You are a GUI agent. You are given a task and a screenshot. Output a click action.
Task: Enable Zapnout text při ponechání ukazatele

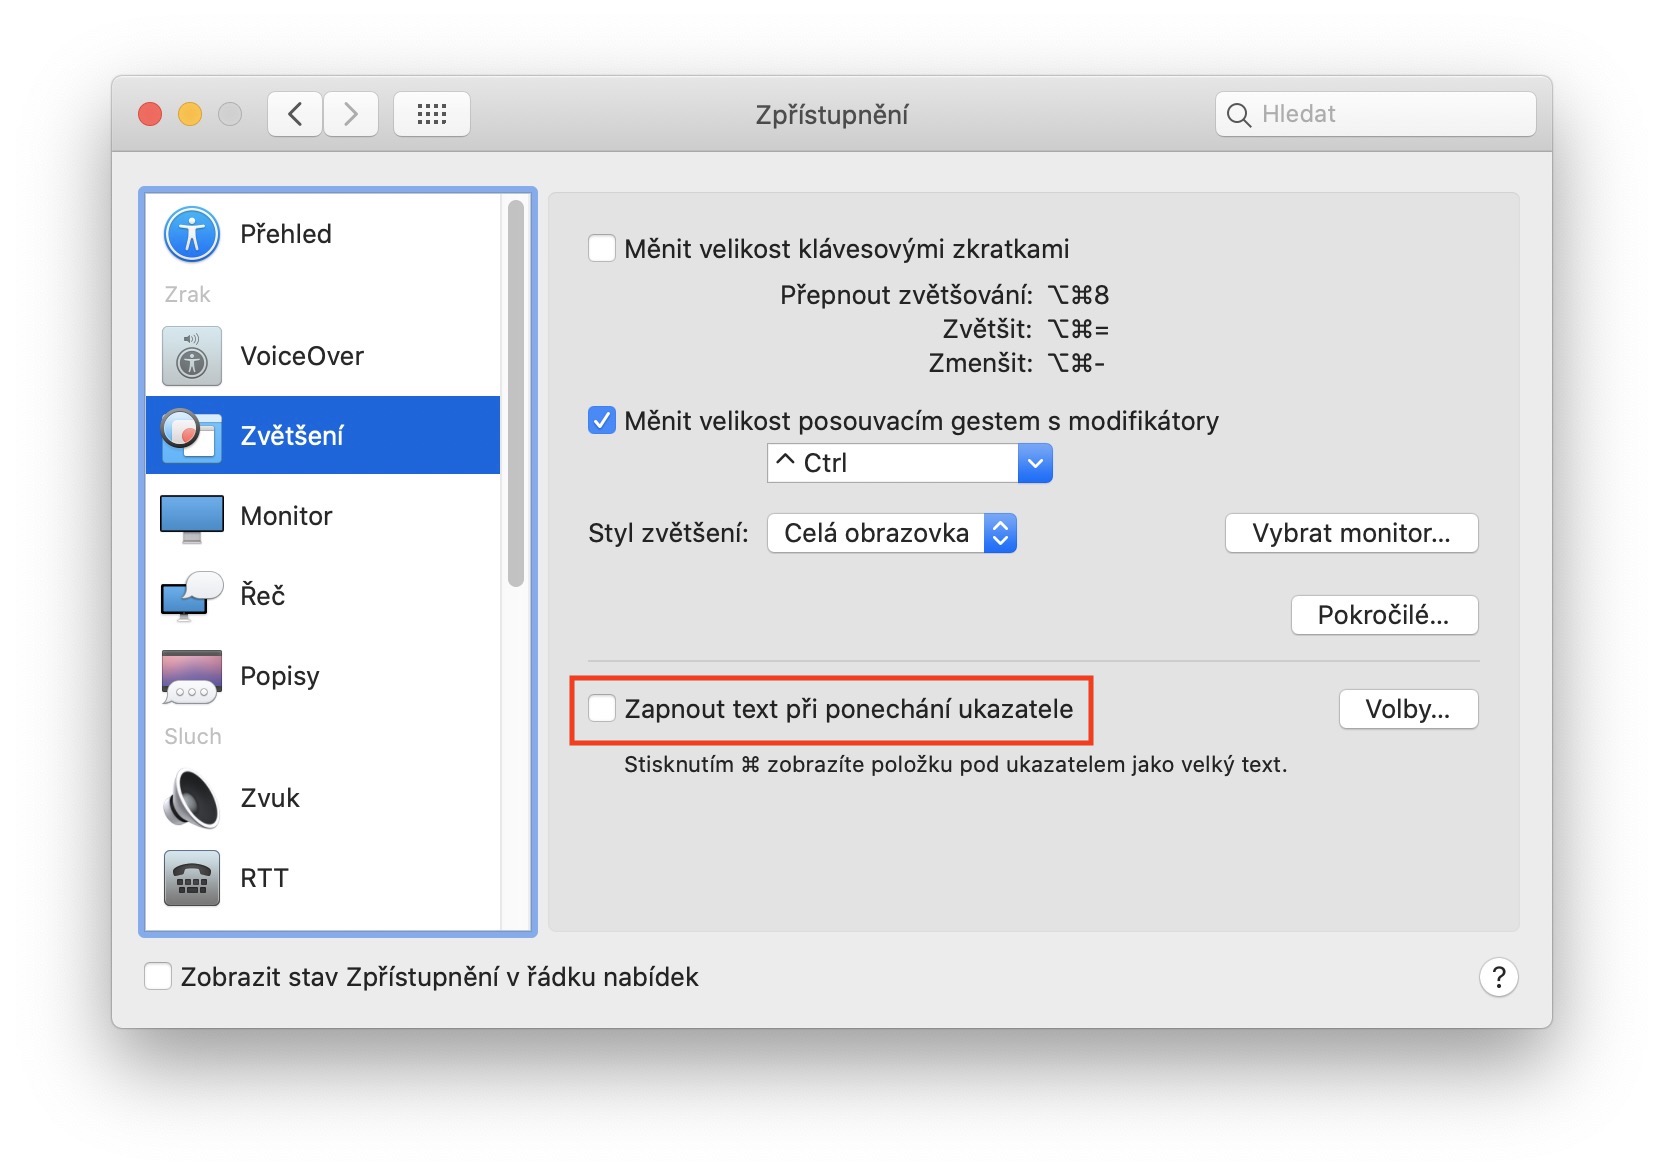(602, 709)
